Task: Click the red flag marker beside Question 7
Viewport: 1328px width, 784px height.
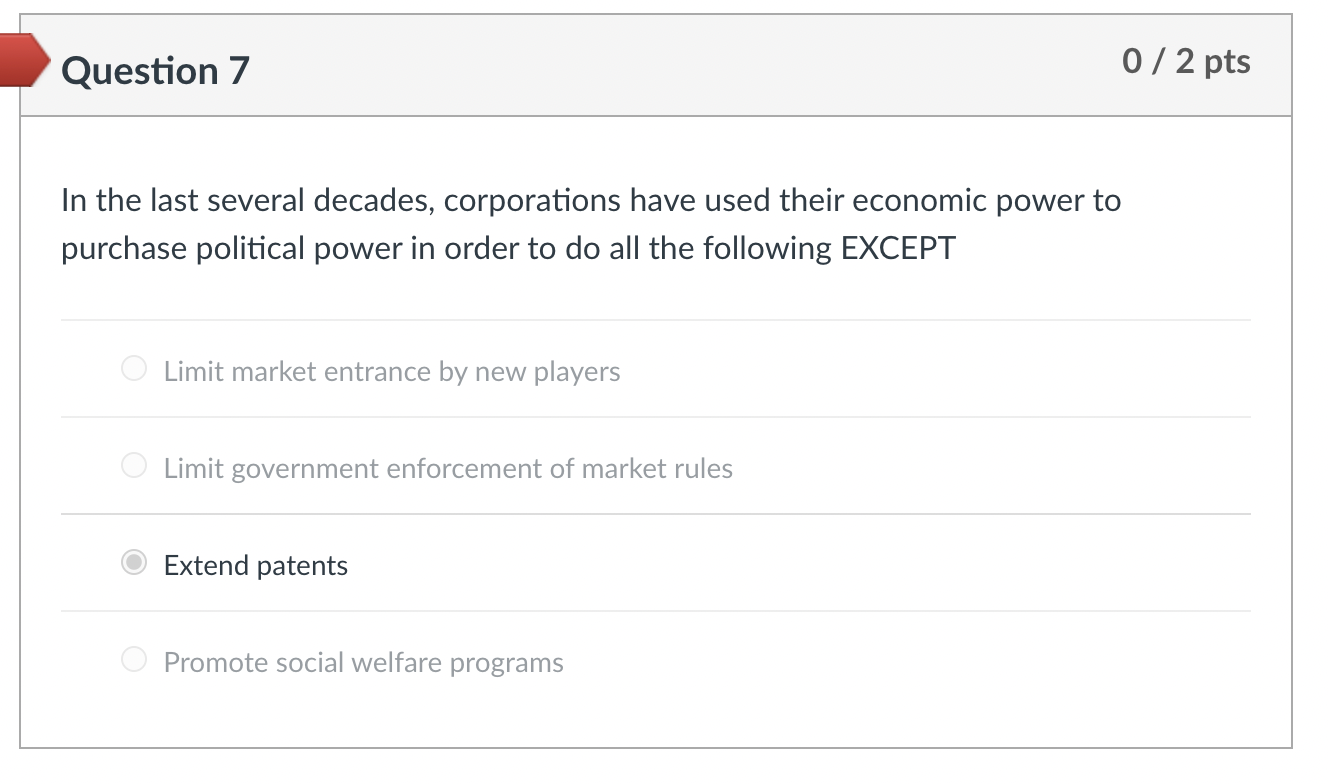Action: pos(22,61)
